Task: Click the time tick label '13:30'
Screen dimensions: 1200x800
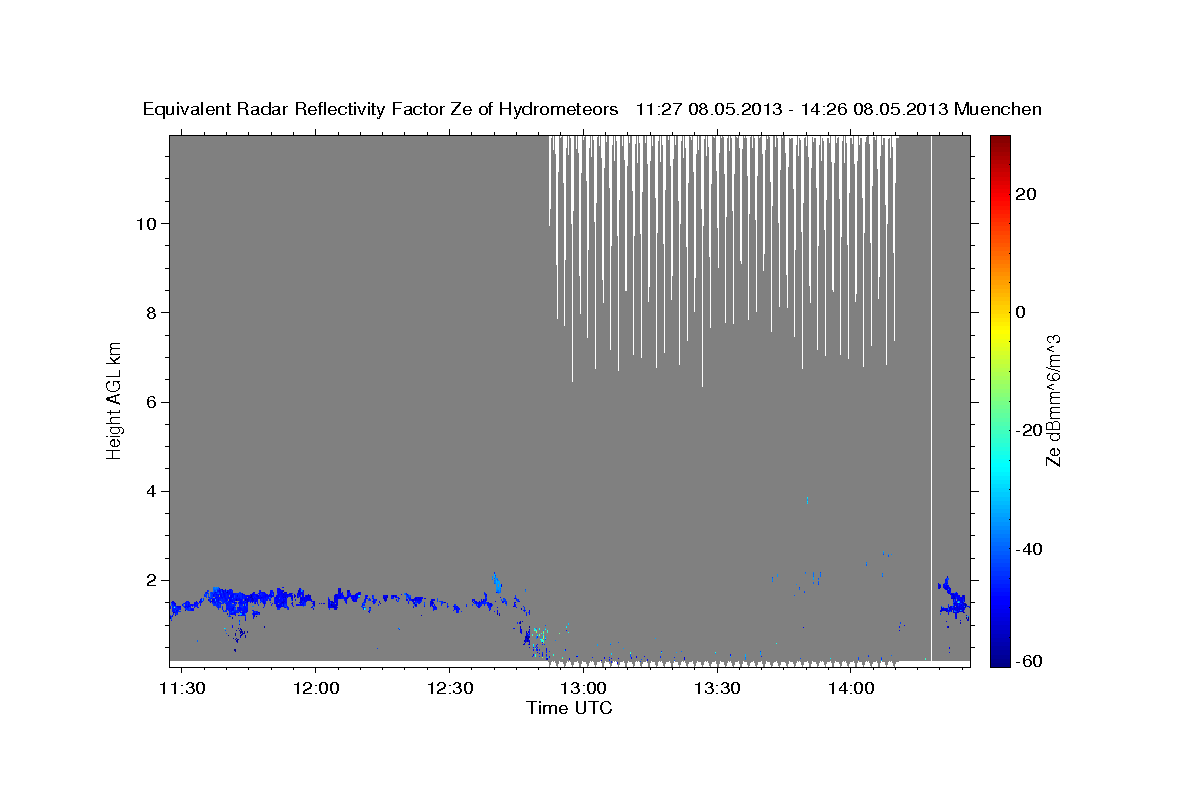Action: tap(716, 688)
